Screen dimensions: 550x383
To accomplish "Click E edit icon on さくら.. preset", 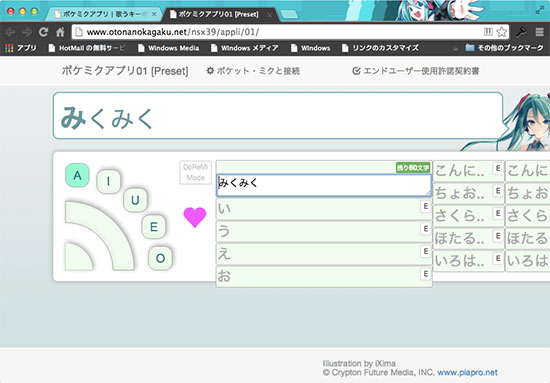I will click(498, 213).
